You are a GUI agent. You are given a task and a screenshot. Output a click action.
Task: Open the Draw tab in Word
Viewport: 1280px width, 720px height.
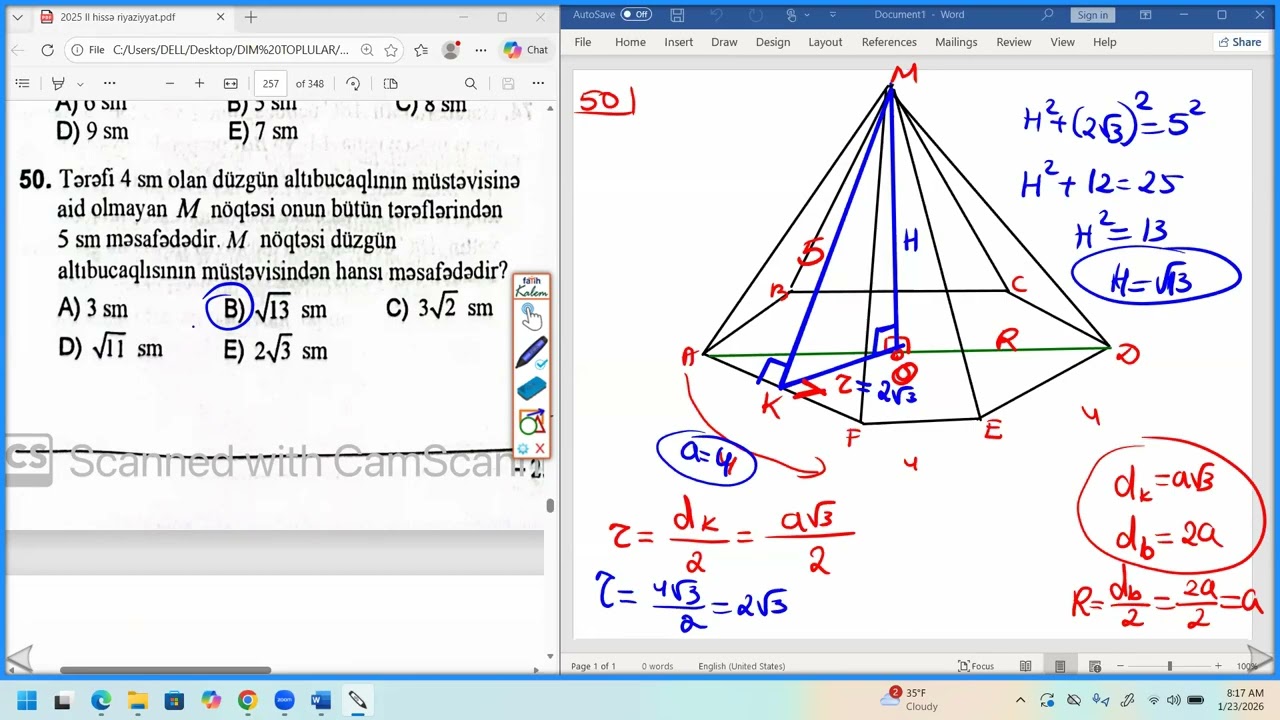(724, 42)
